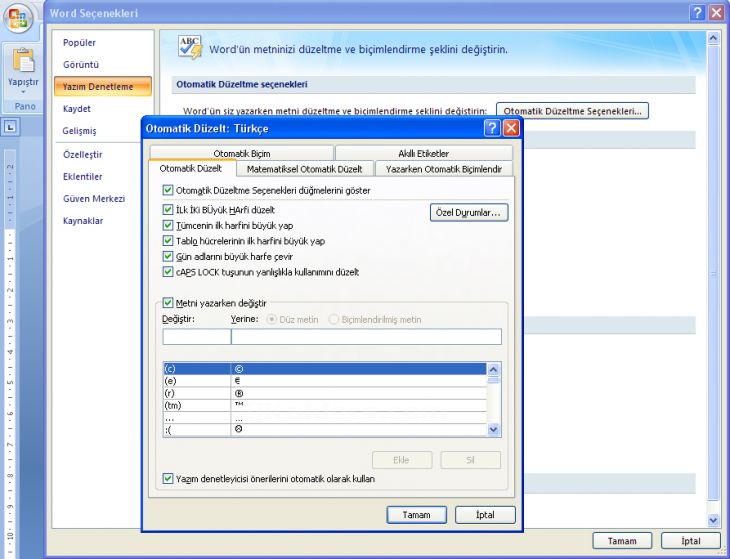
Task: Click Word Seçenekleri scroll up arrow
Action: point(713,38)
